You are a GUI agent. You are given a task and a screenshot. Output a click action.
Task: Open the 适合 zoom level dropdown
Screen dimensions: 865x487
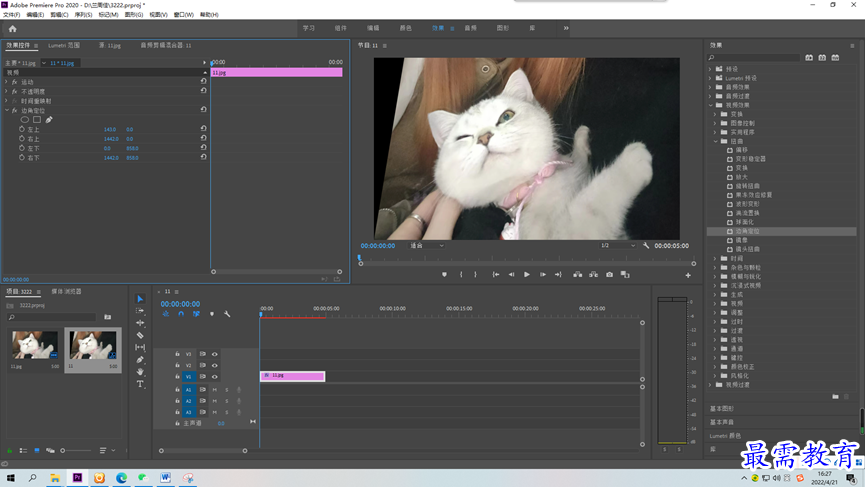coord(426,245)
